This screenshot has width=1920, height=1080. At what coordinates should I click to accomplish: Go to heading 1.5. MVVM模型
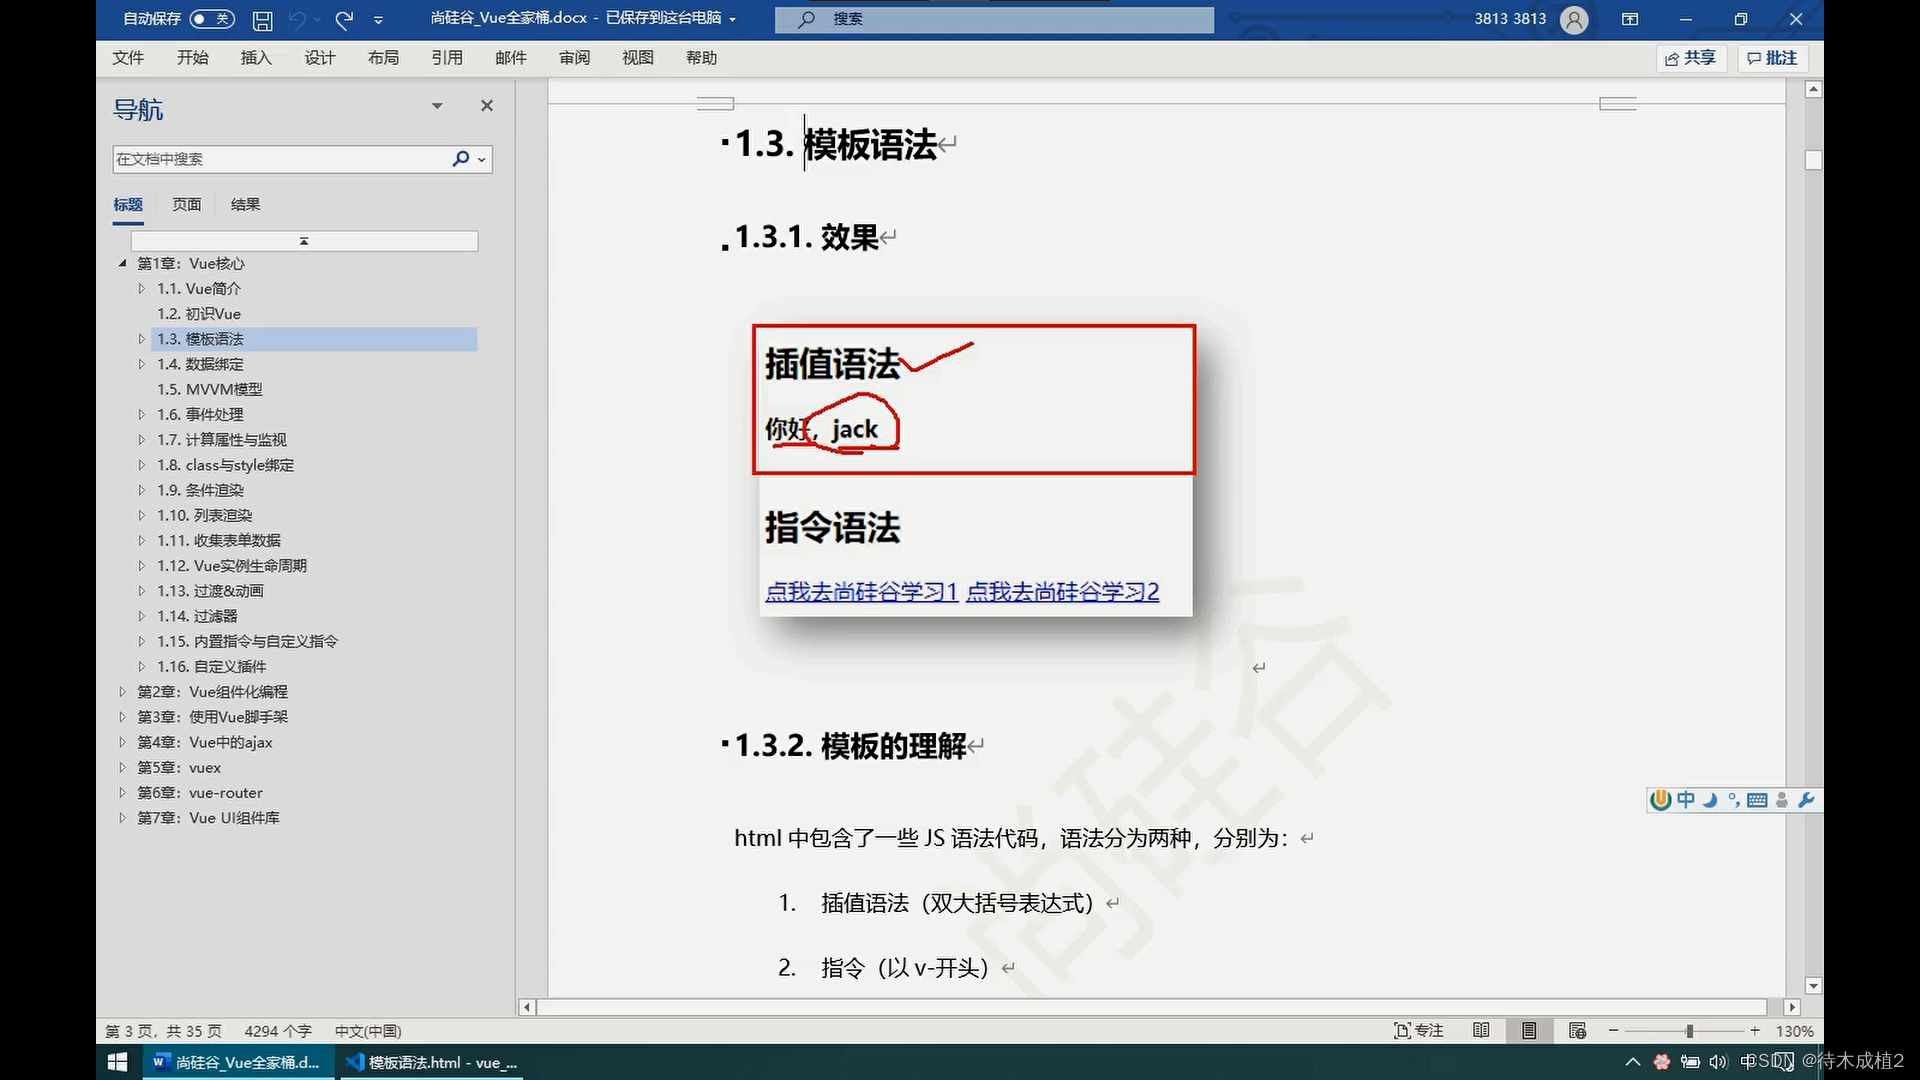pos(210,389)
